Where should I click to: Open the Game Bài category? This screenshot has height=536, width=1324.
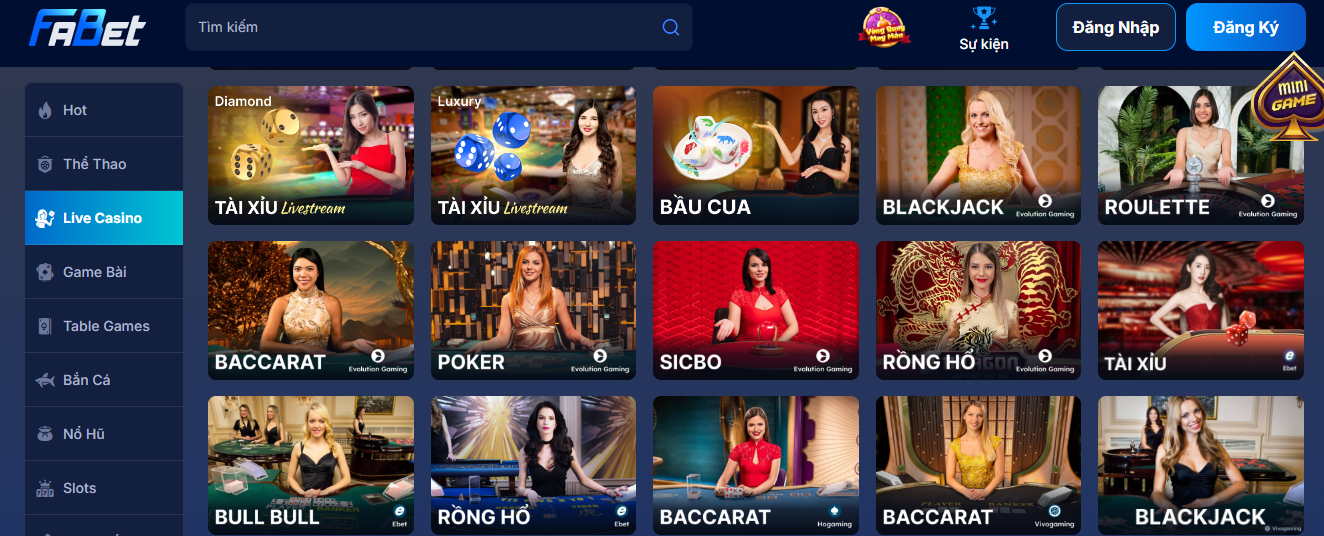click(x=104, y=272)
